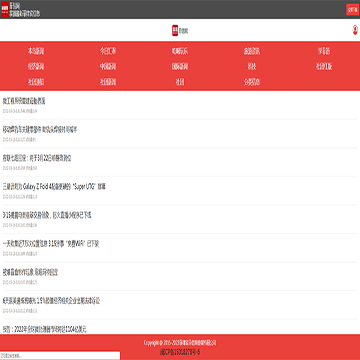360x360 pixels.
Task: Open the 国际新闻 category
Action: [x=180, y=67]
